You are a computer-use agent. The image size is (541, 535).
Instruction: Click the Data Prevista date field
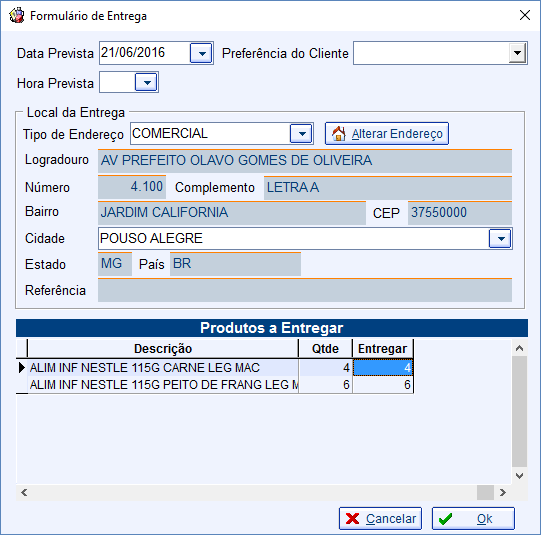(145, 53)
